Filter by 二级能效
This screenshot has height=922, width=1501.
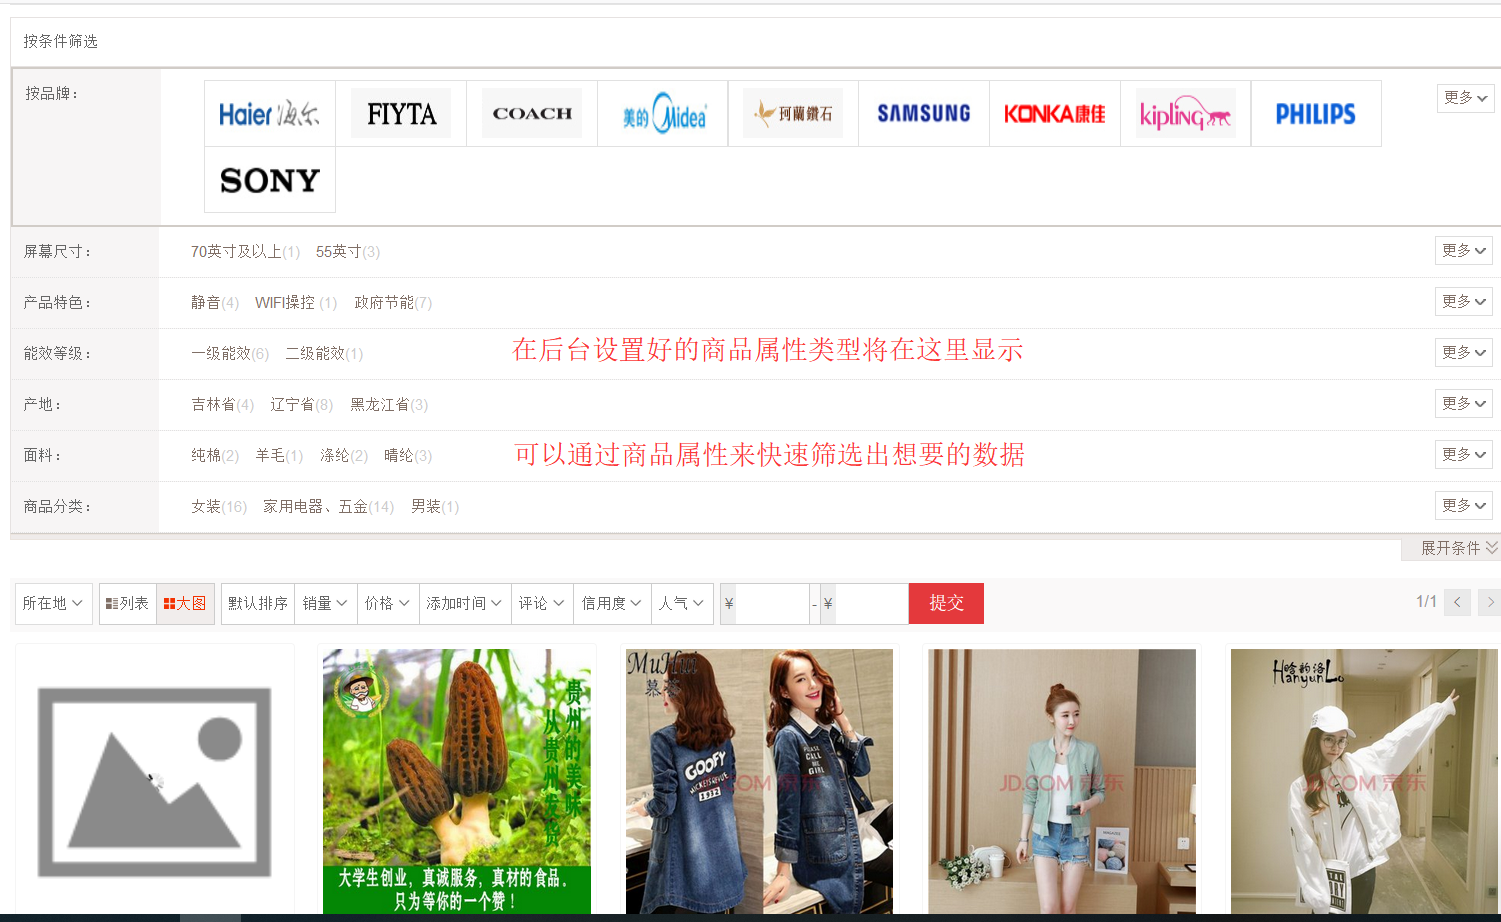(324, 354)
